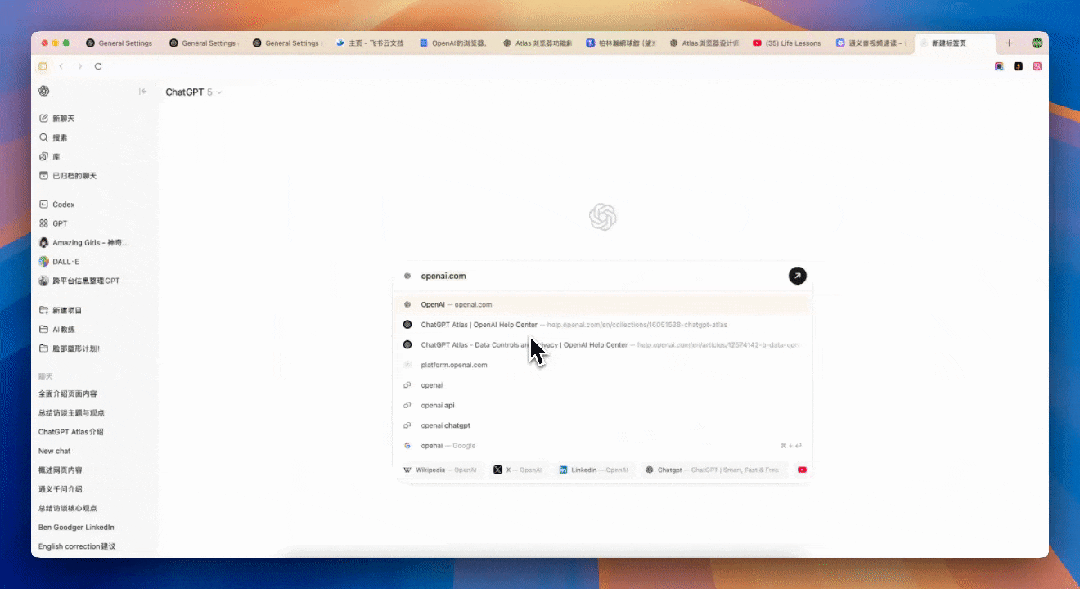Screen dimensions: 1080x589
Task: Go back using the navigation arrow
Action: pyautogui.click(x=62, y=66)
